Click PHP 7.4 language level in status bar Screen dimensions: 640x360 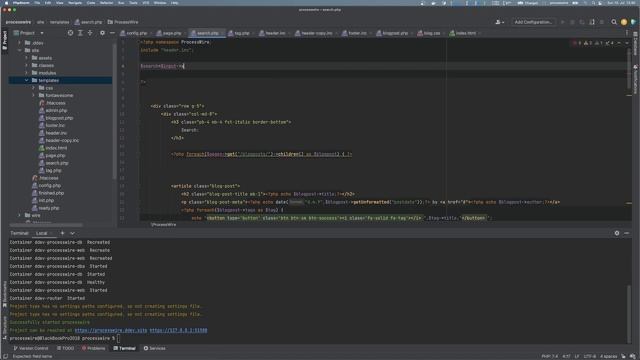coord(549,356)
